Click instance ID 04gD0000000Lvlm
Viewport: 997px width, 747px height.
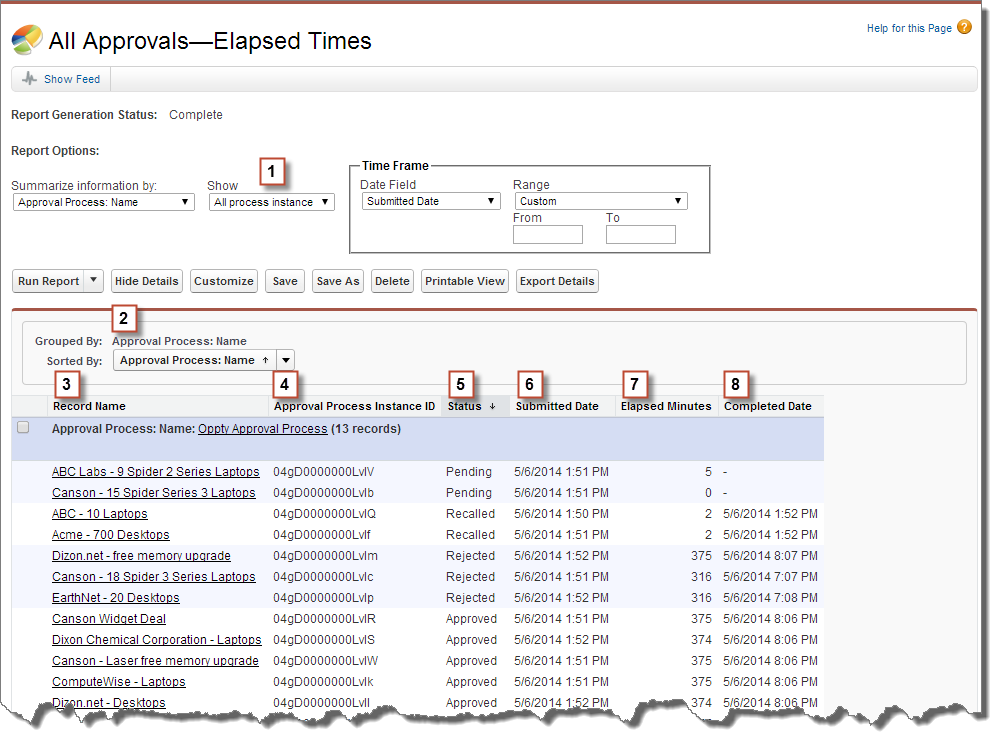[x=326, y=556]
